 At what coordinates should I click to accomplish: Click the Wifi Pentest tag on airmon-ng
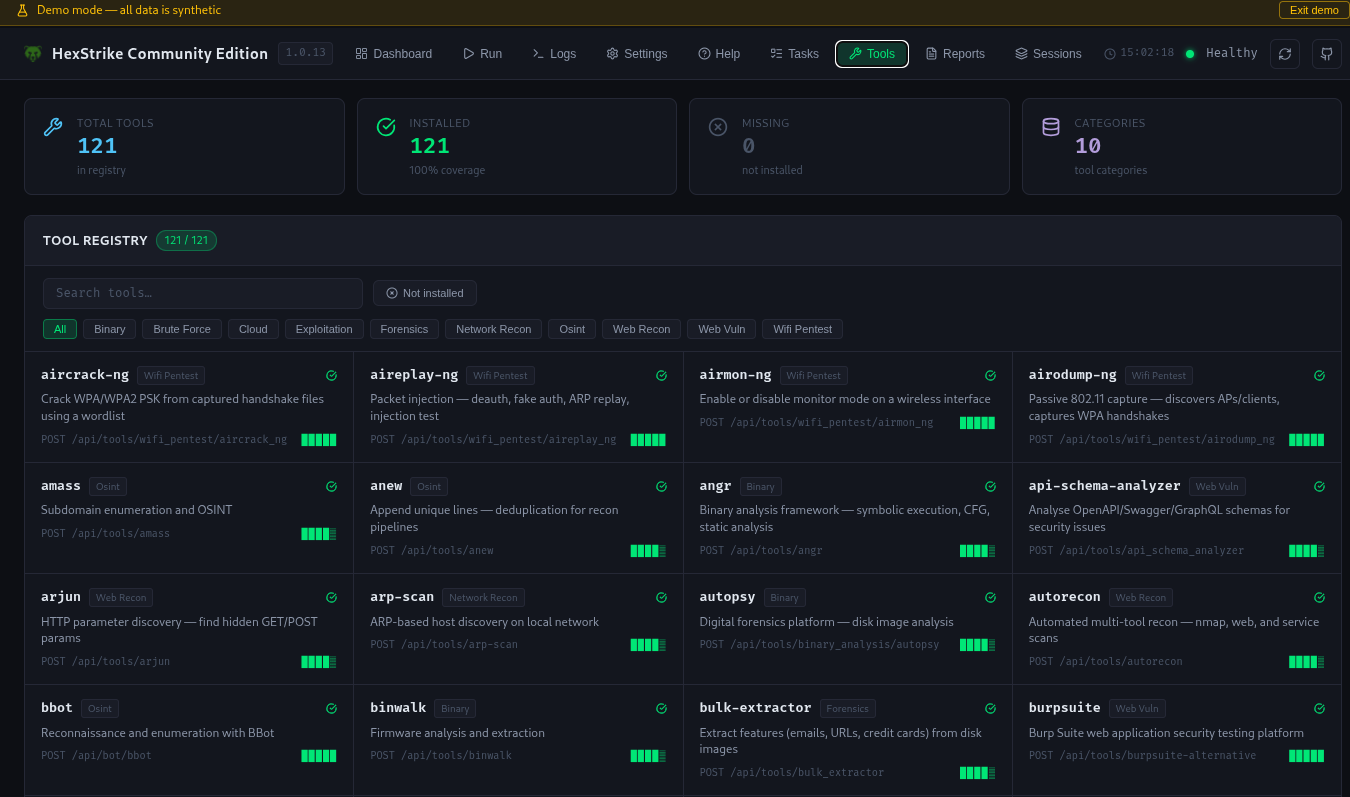pyautogui.click(x=814, y=375)
